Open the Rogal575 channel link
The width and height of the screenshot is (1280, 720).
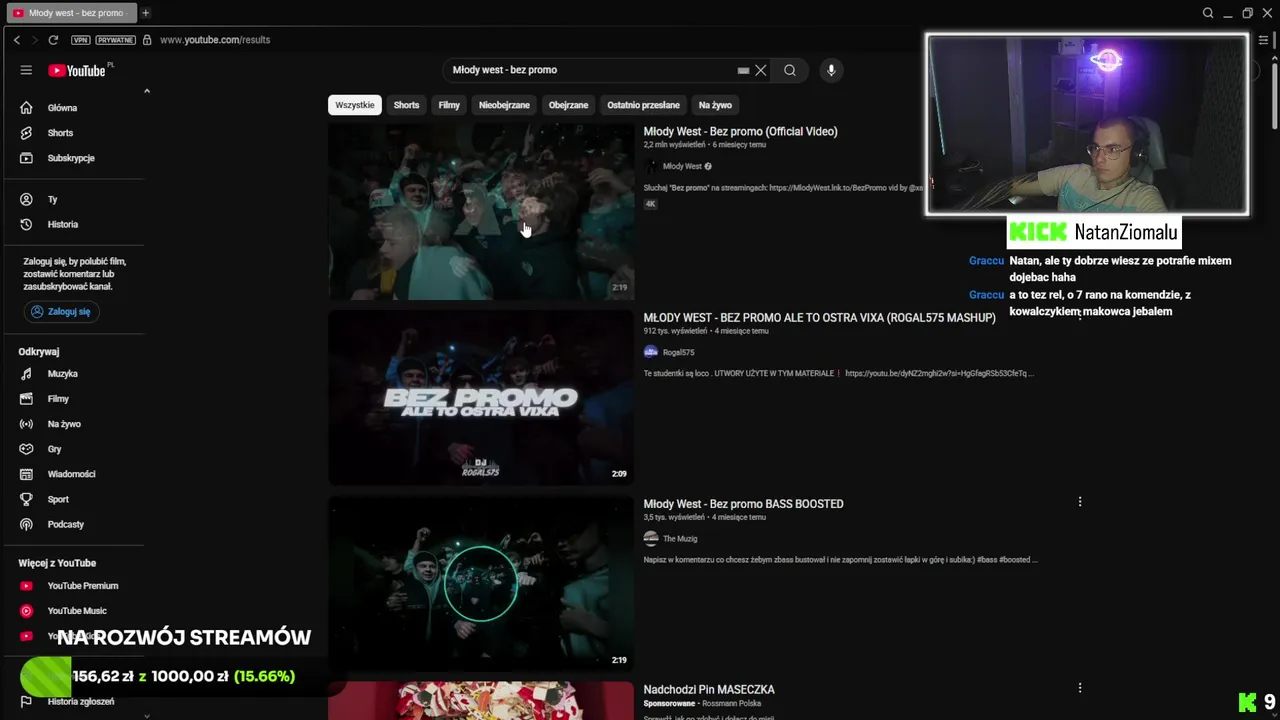coord(678,352)
